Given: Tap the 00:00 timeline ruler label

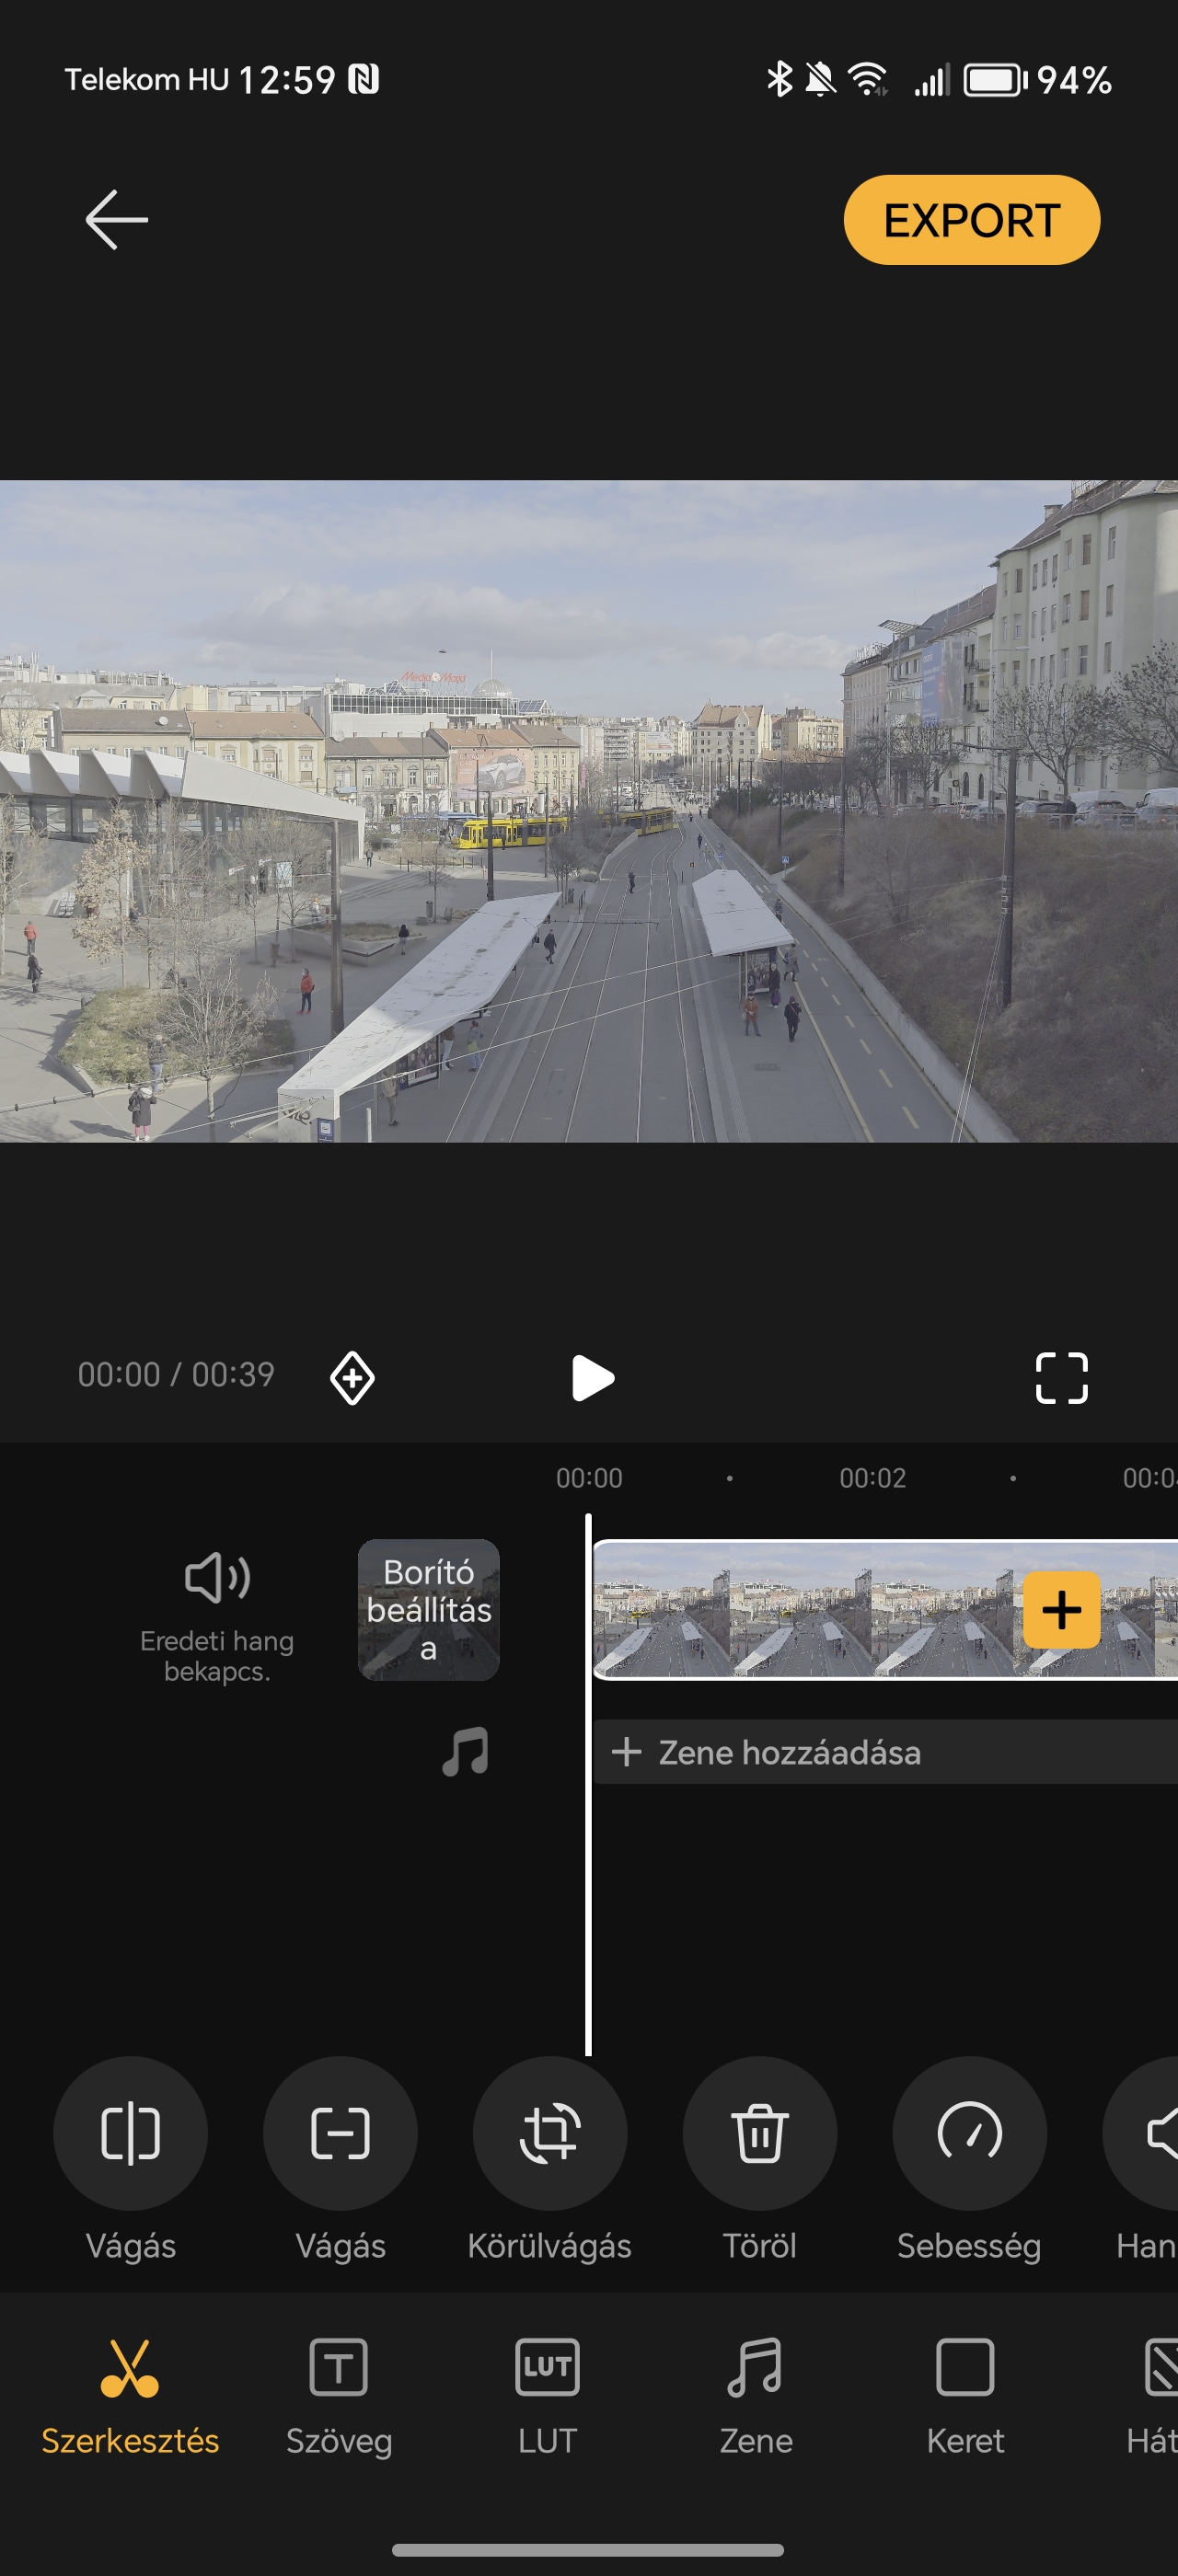Looking at the screenshot, I should click(589, 1478).
